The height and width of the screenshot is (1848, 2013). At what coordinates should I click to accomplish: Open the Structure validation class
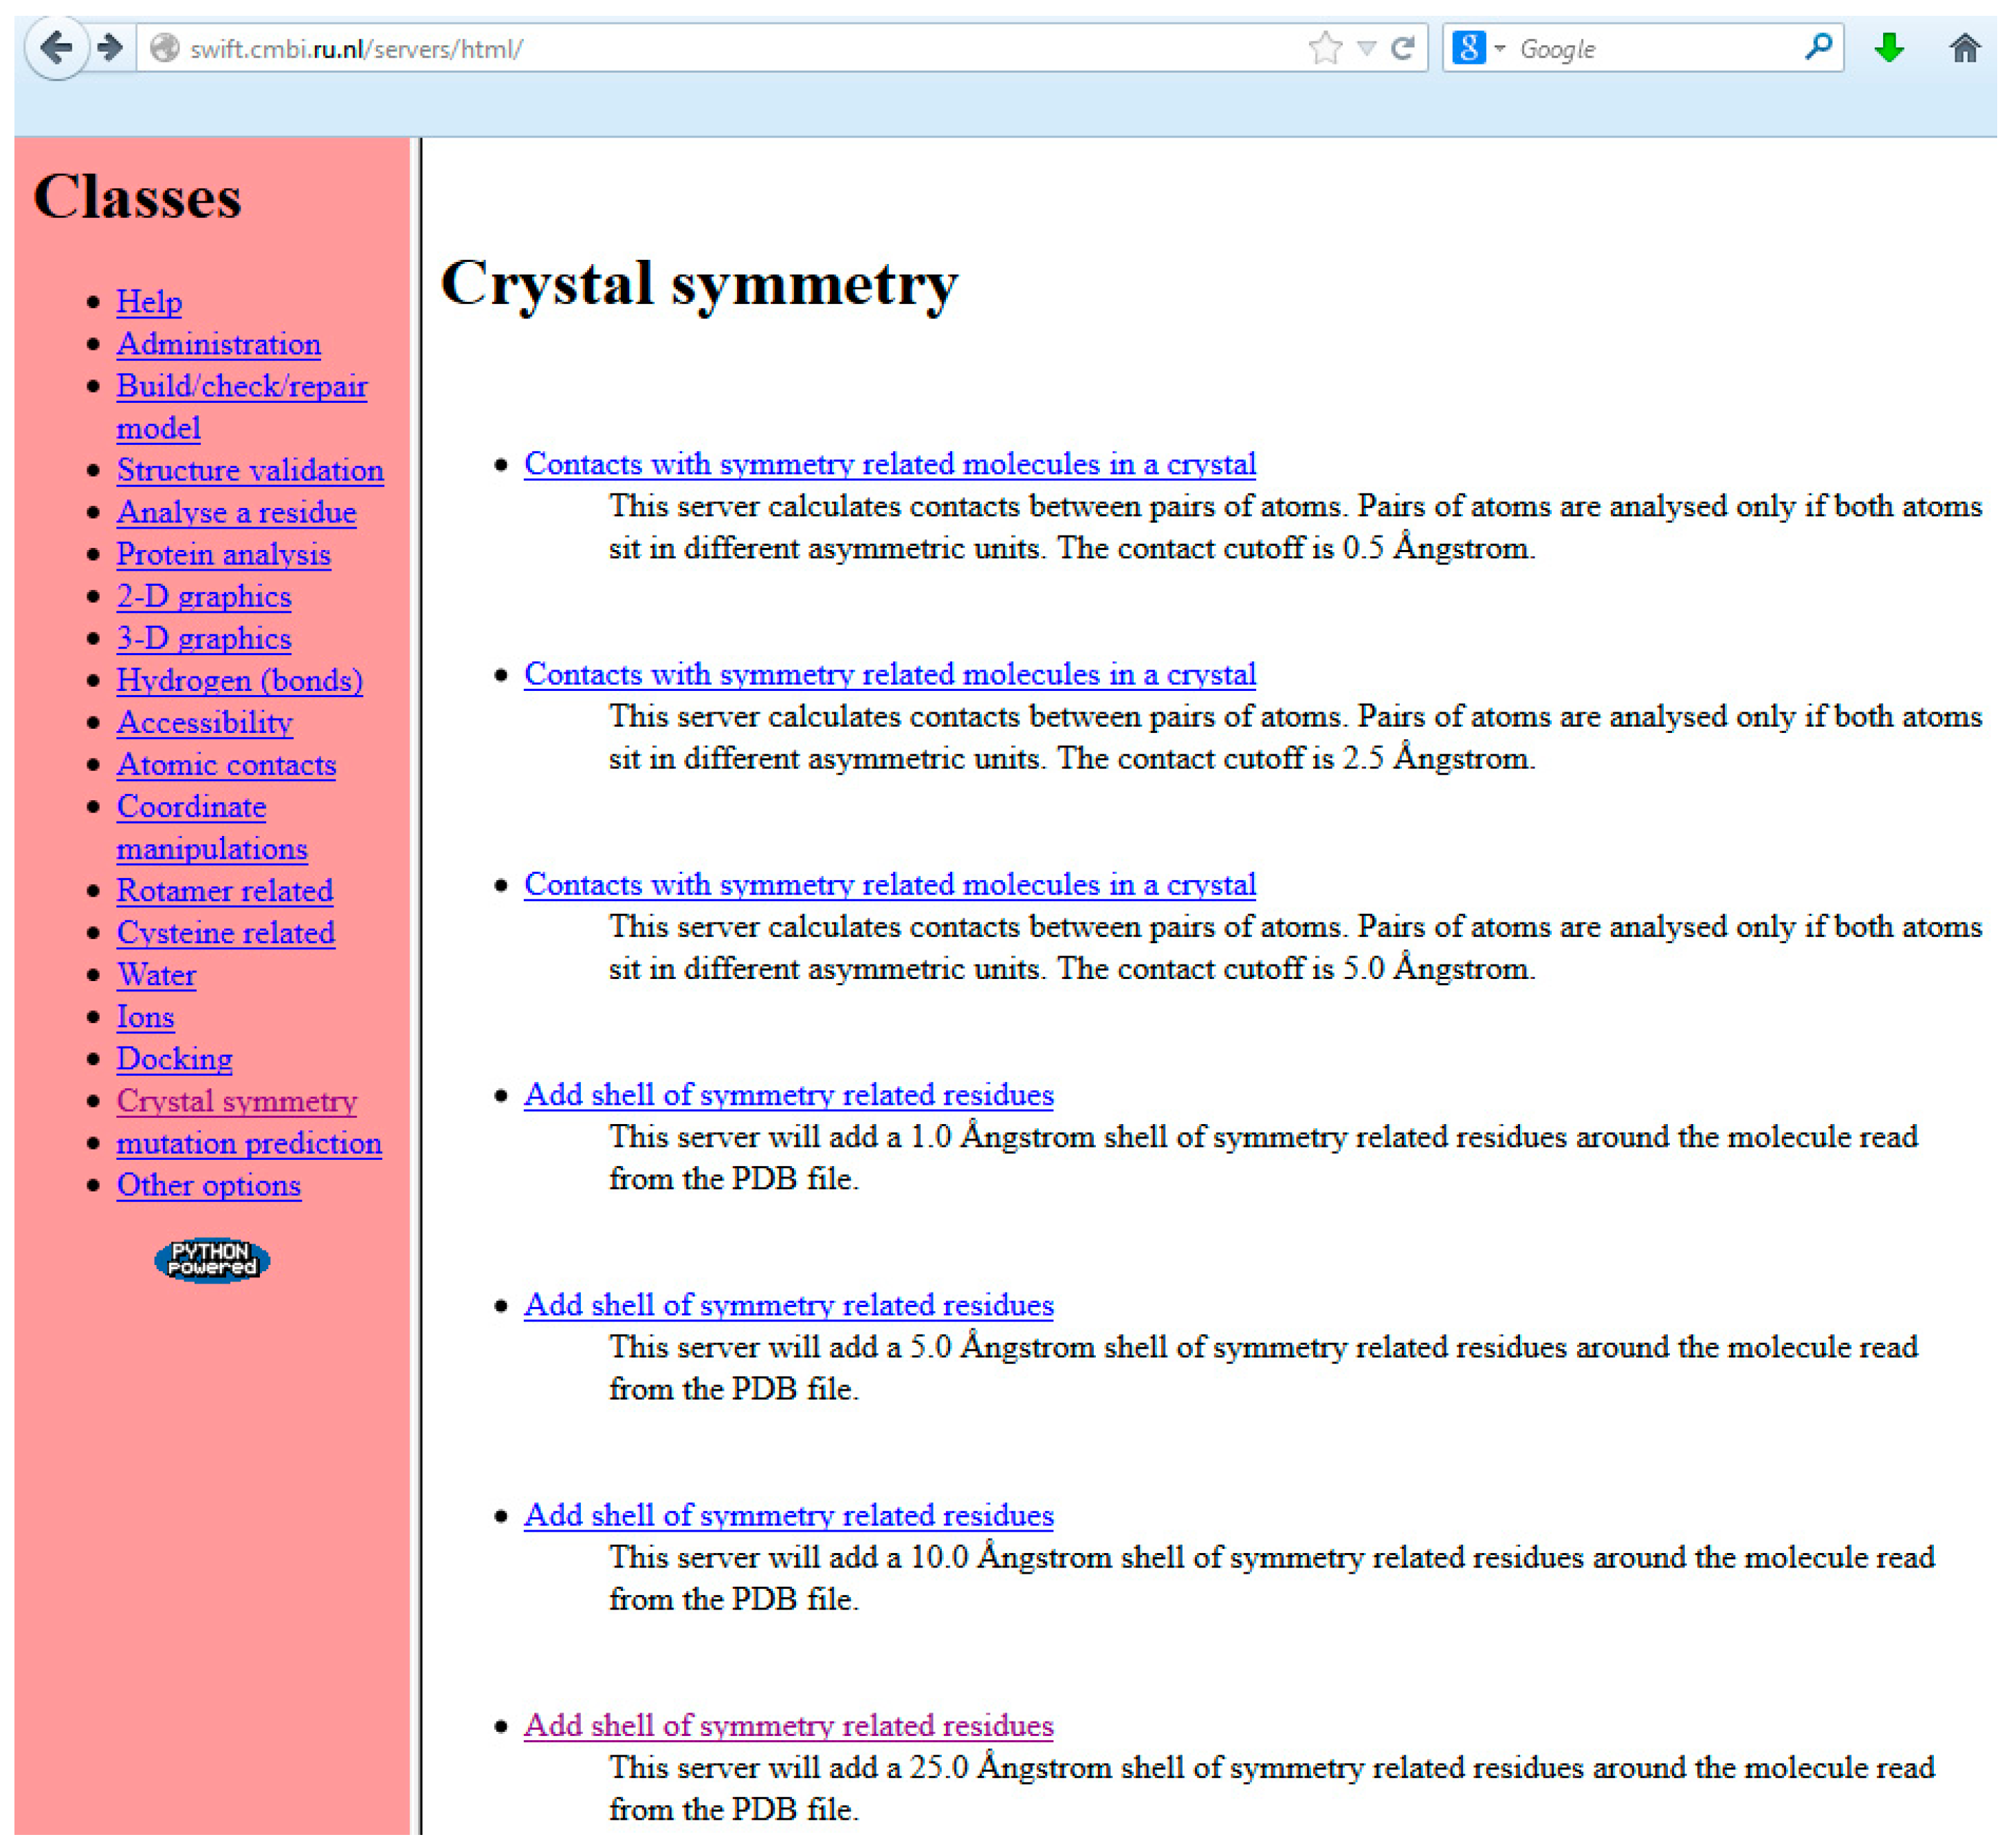[250, 471]
